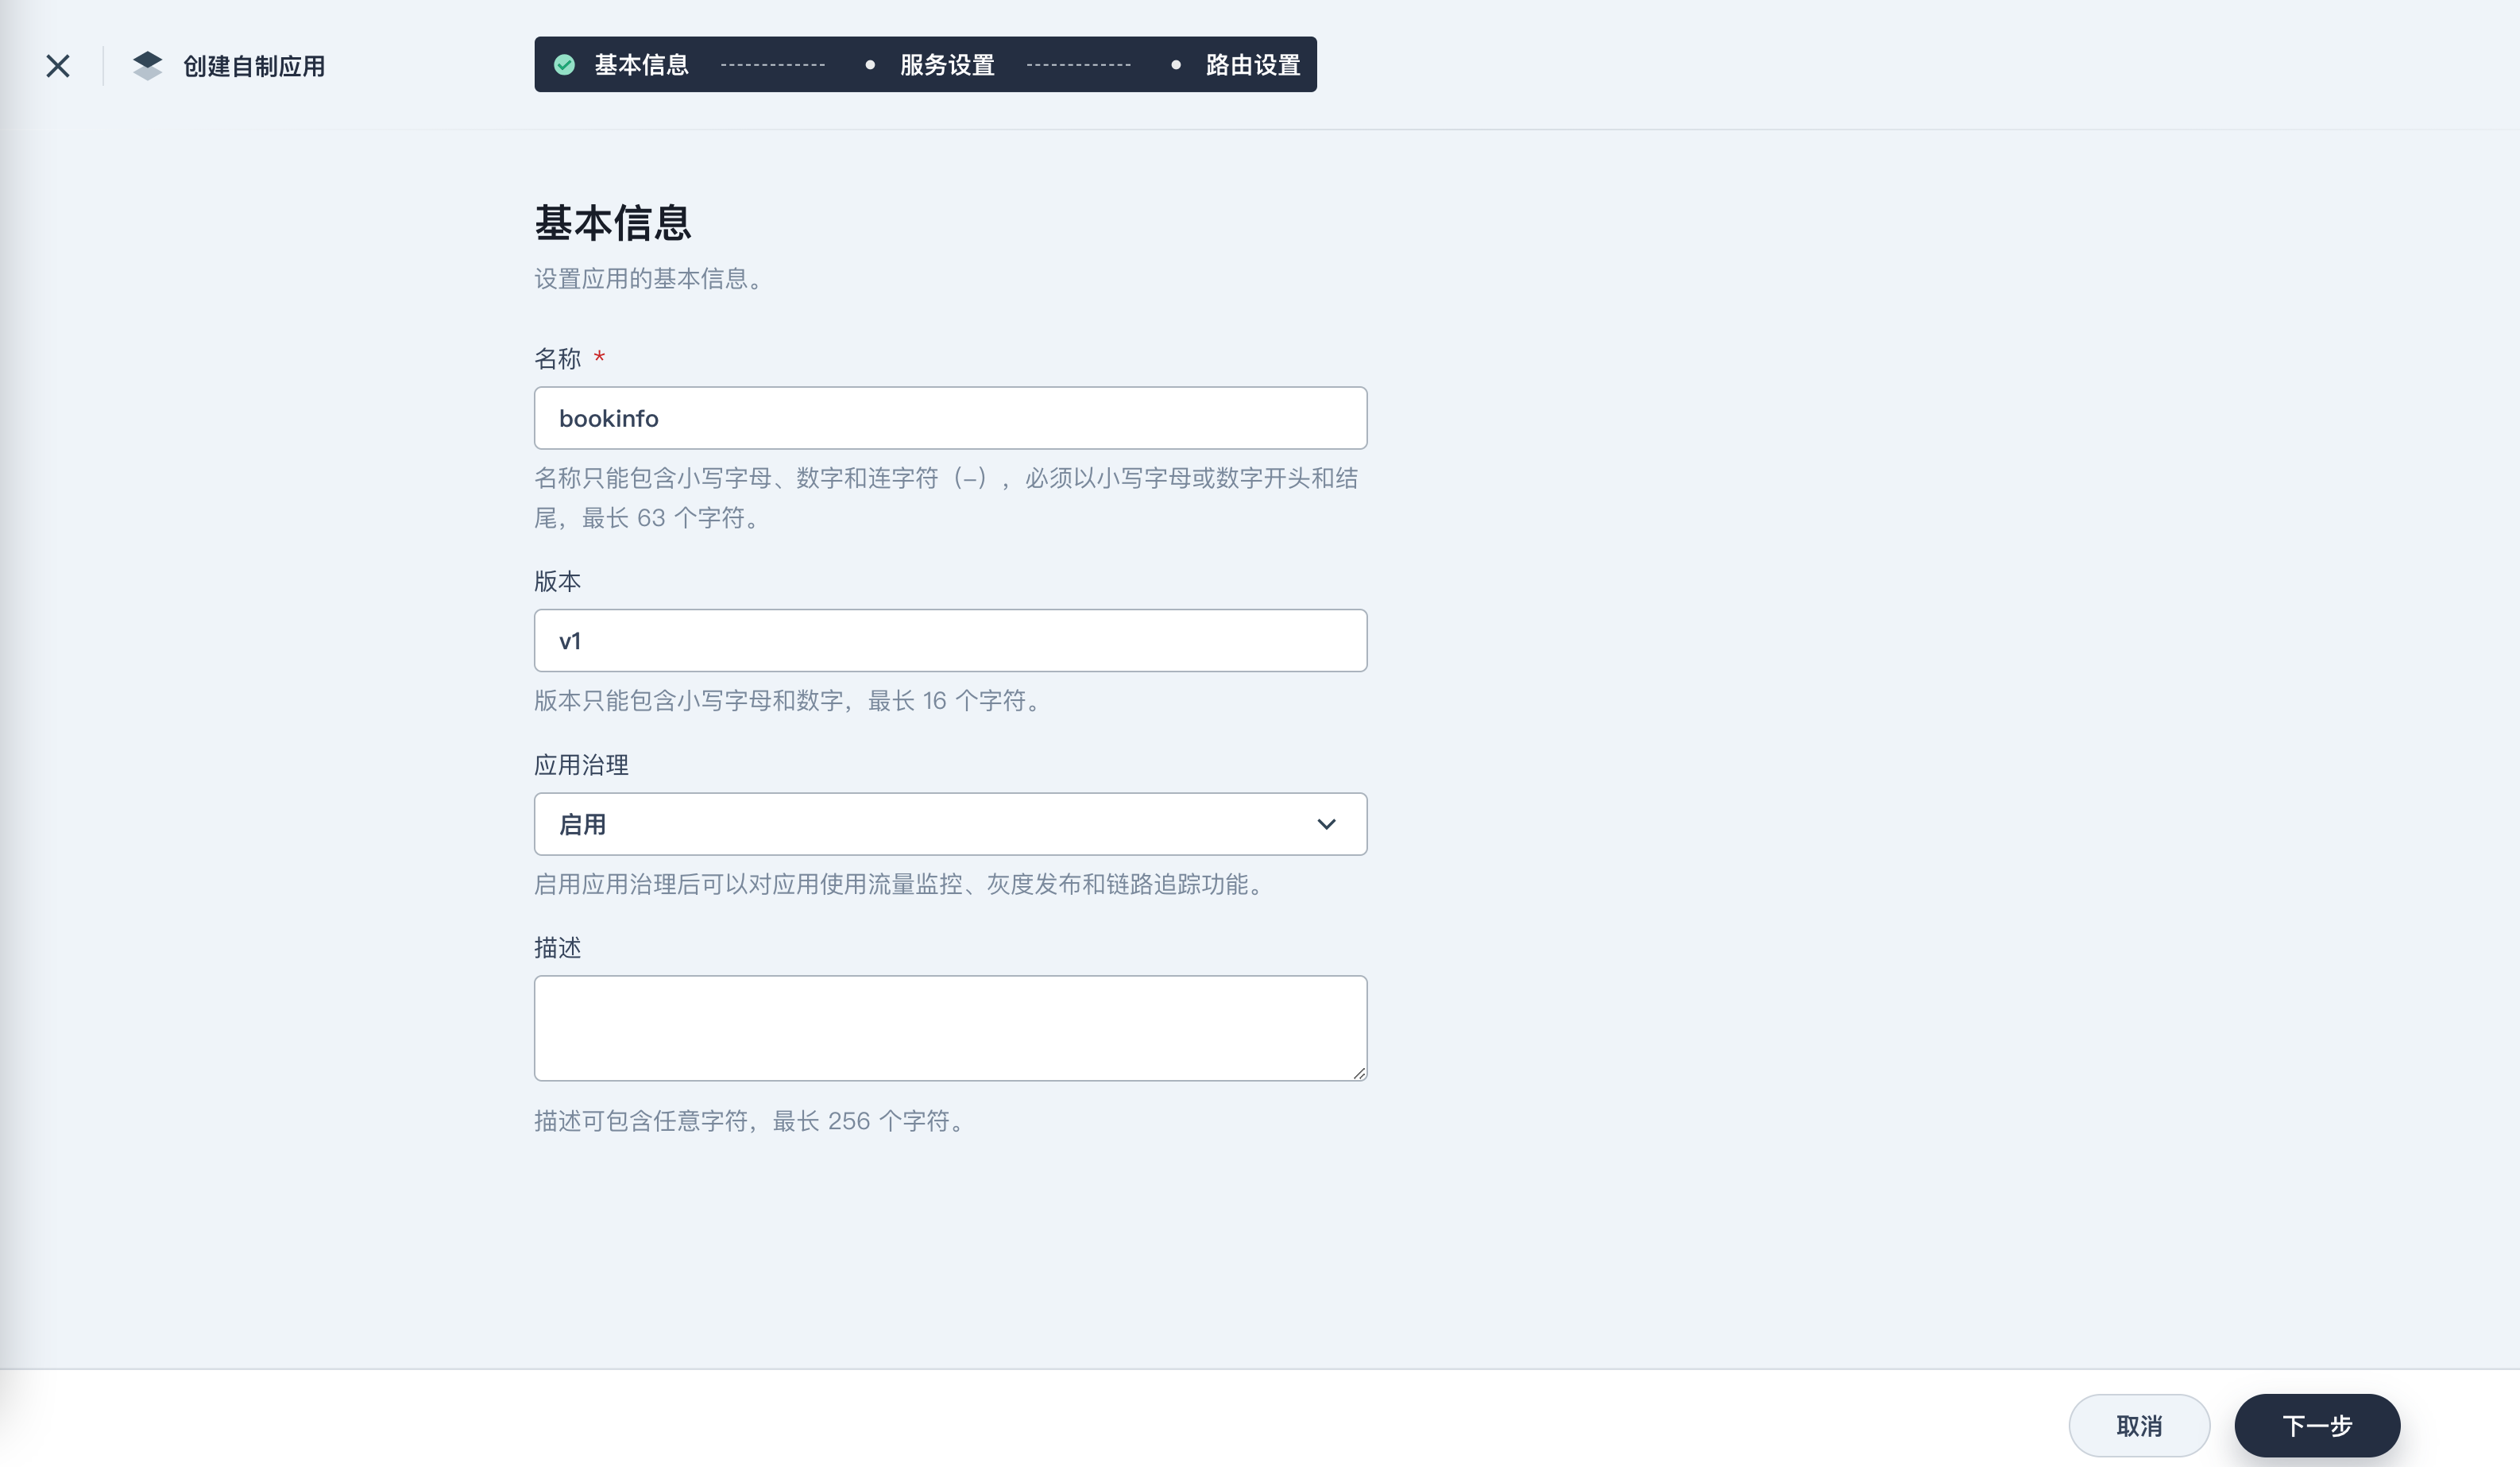
Task: Click the green checkmark on 基本信息 step
Action: [564, 65]
